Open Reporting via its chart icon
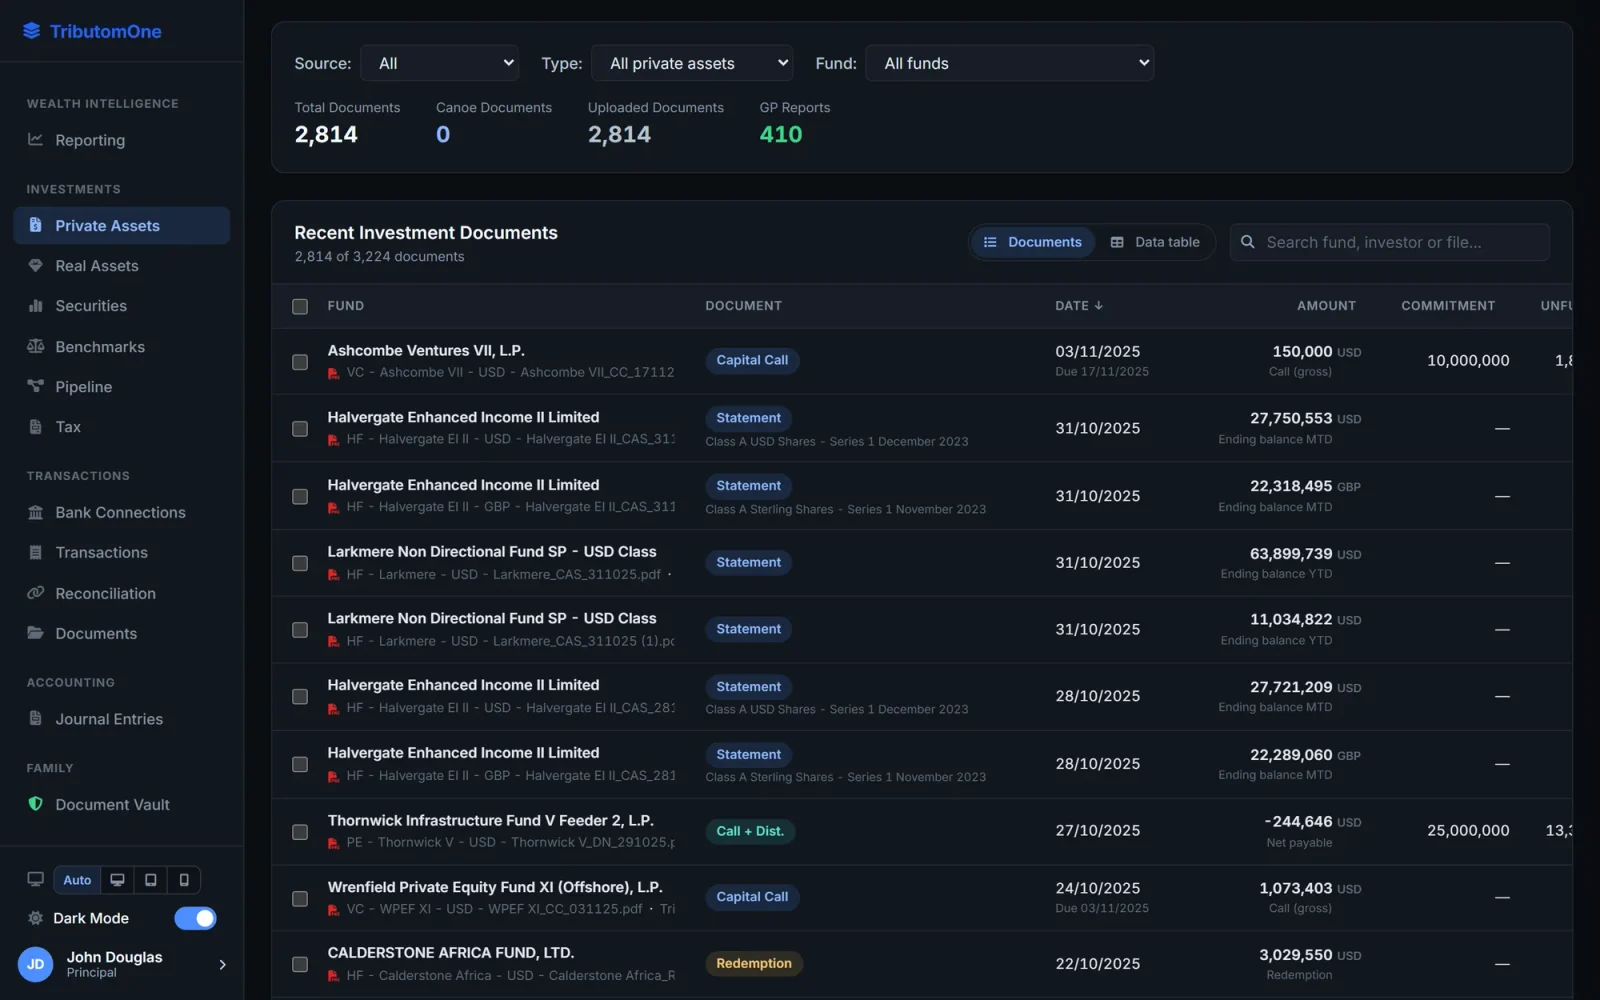Image resolution: width=1600 pixels, height=1000 pixels. point(35,140)
